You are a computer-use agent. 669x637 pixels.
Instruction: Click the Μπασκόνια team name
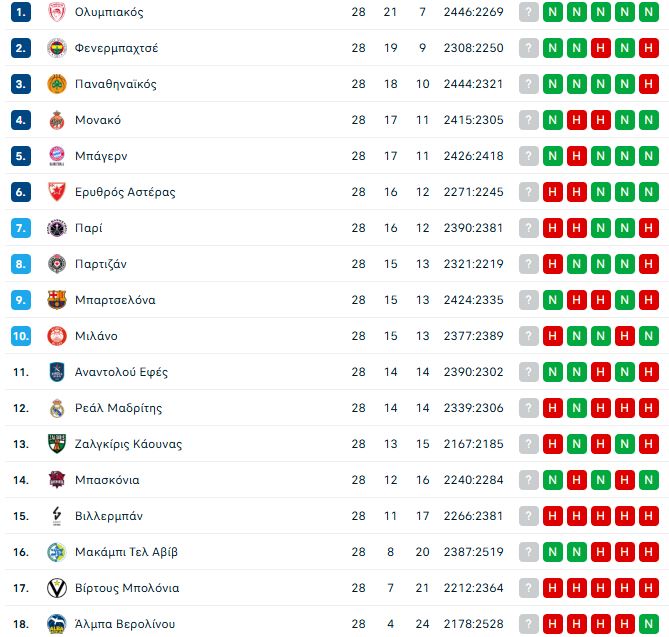[x=107, y=480]
